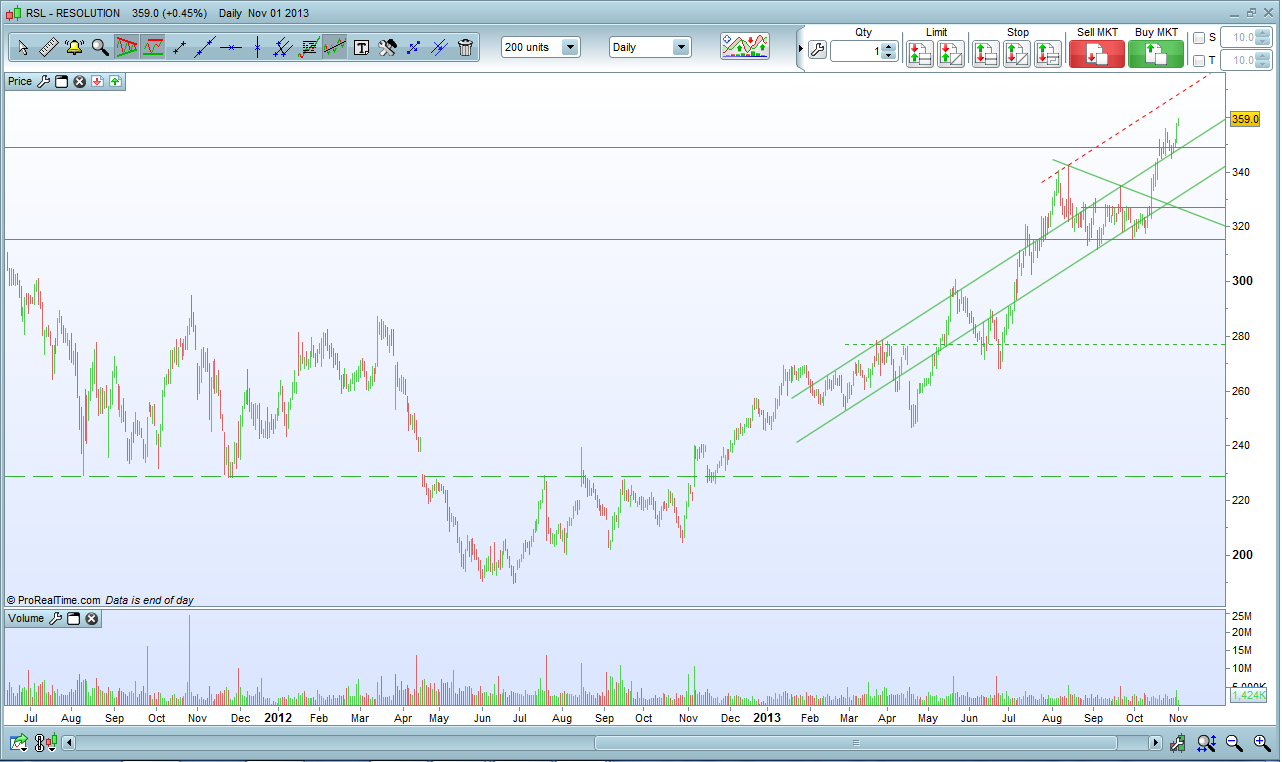1282x762 pixels.
Task: Click the Sell MKT button
Action: 1096,54
